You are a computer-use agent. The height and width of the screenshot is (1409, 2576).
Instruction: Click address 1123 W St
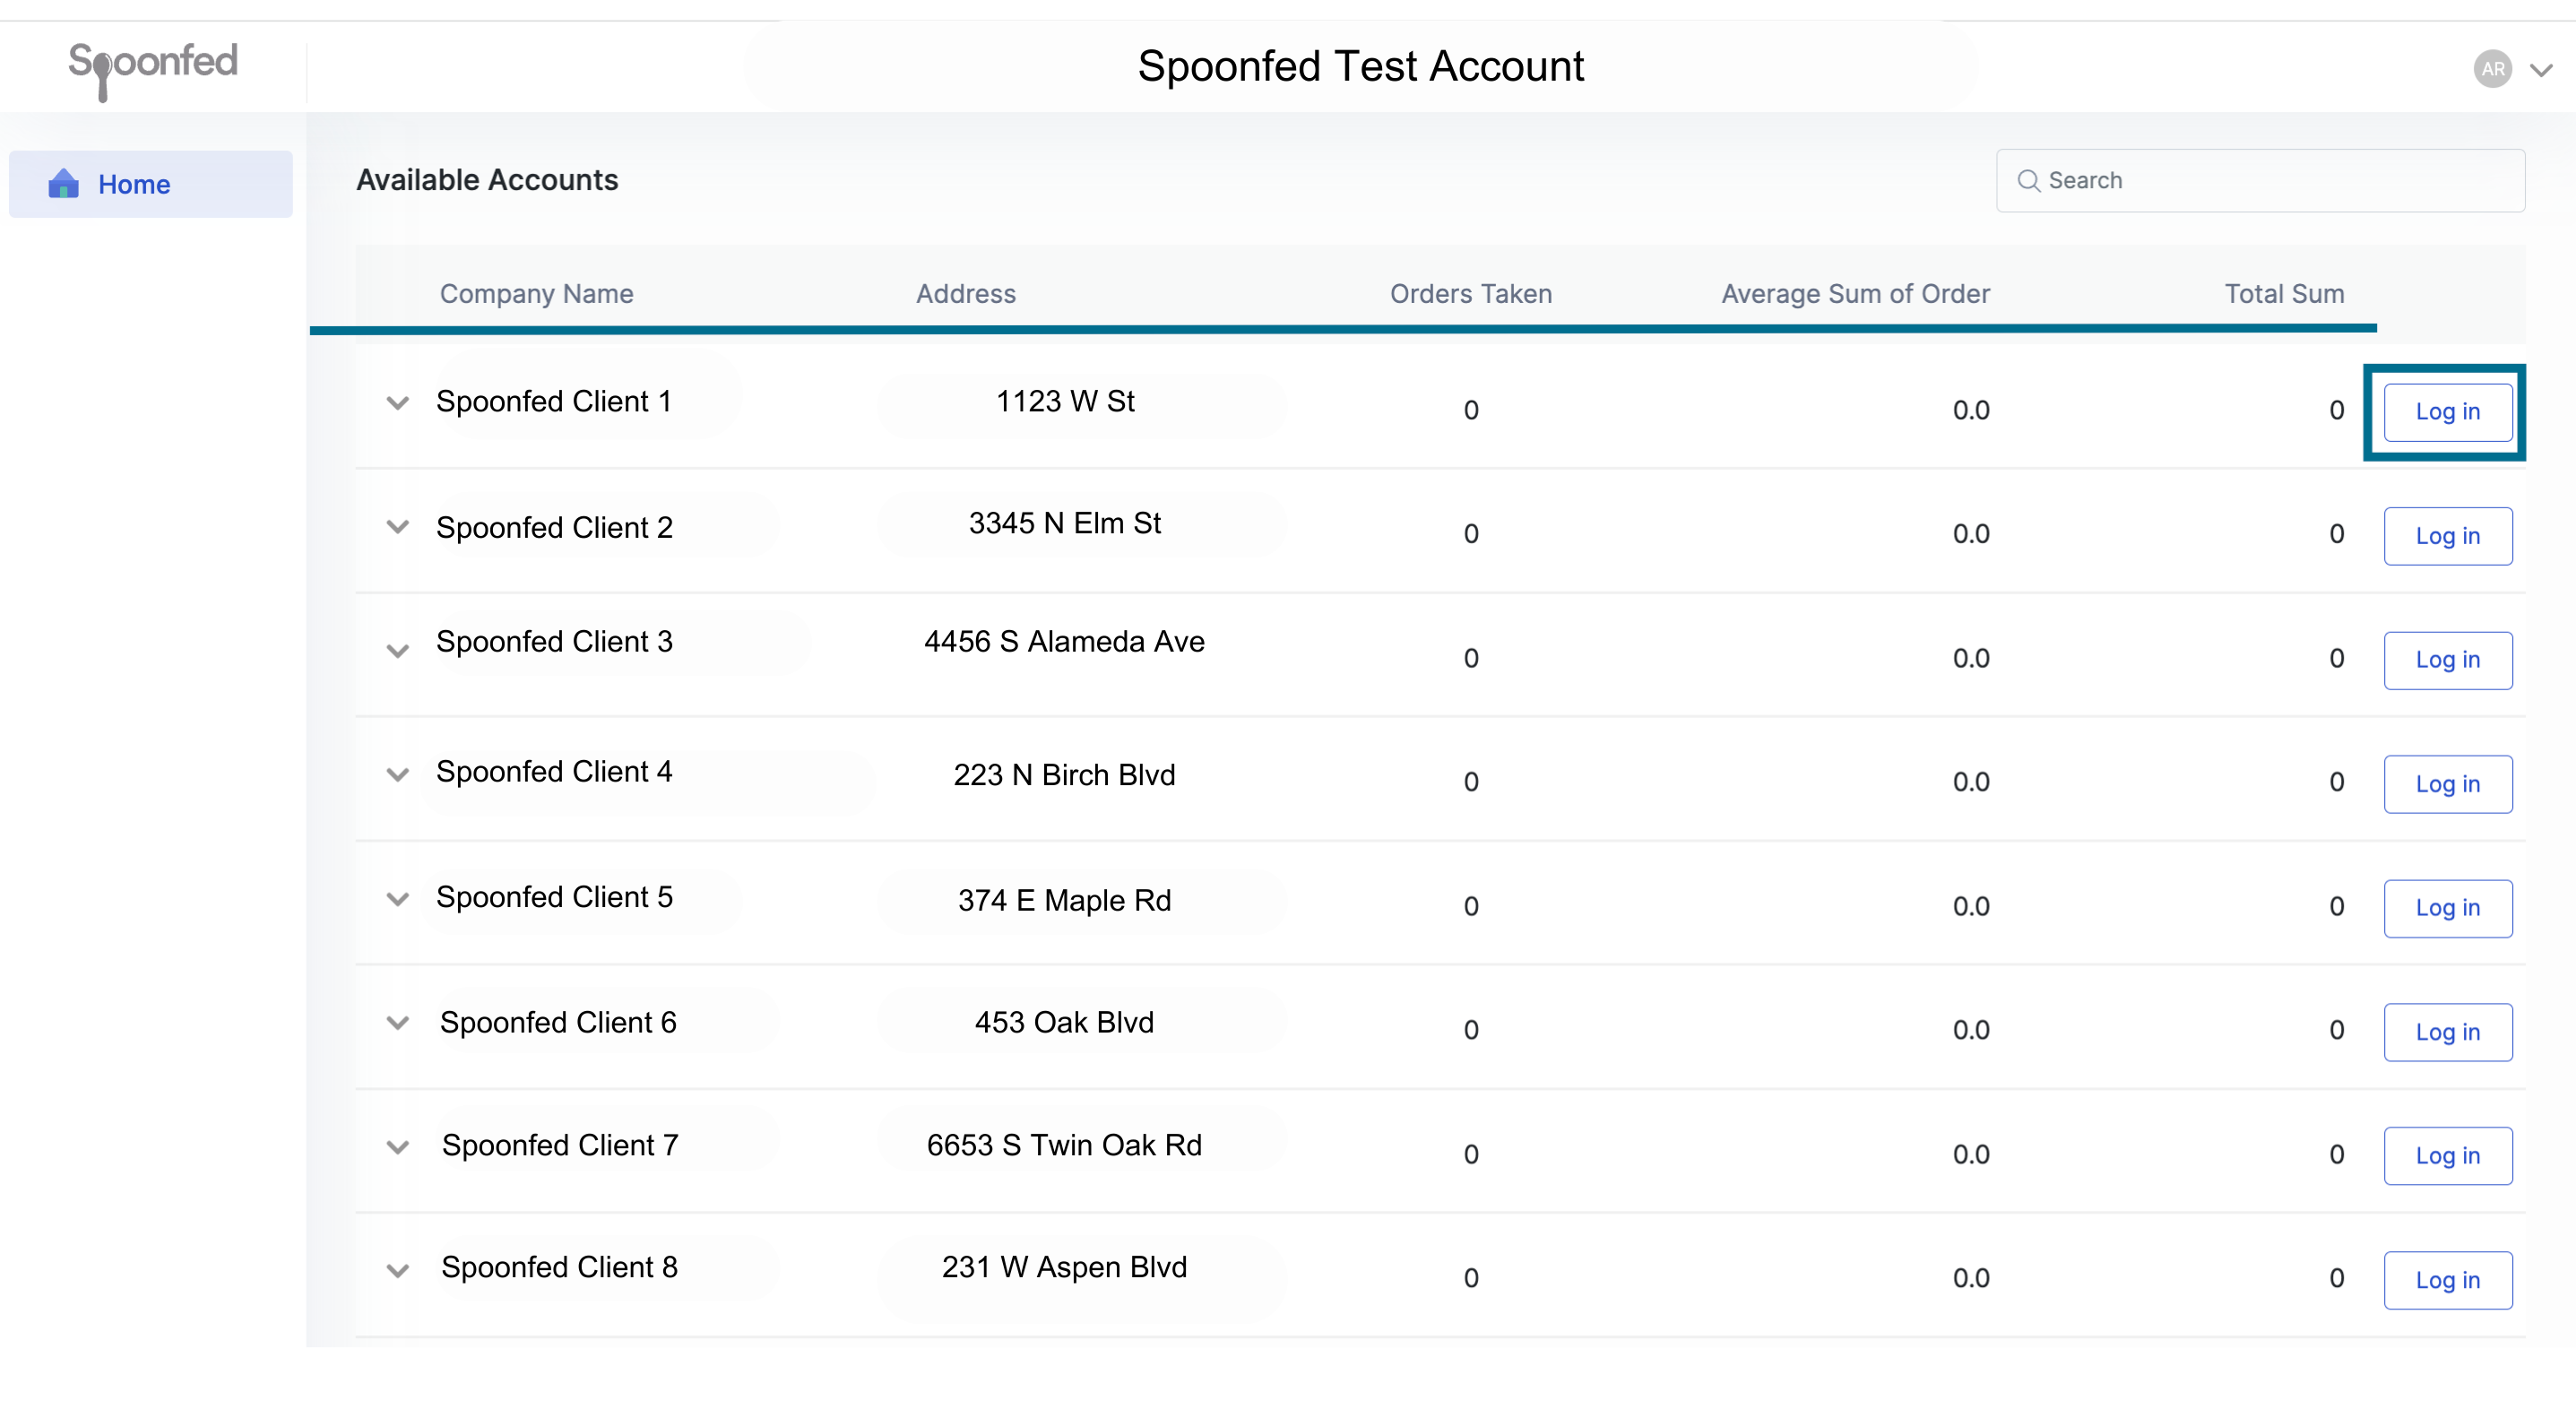coord(1065,401)
